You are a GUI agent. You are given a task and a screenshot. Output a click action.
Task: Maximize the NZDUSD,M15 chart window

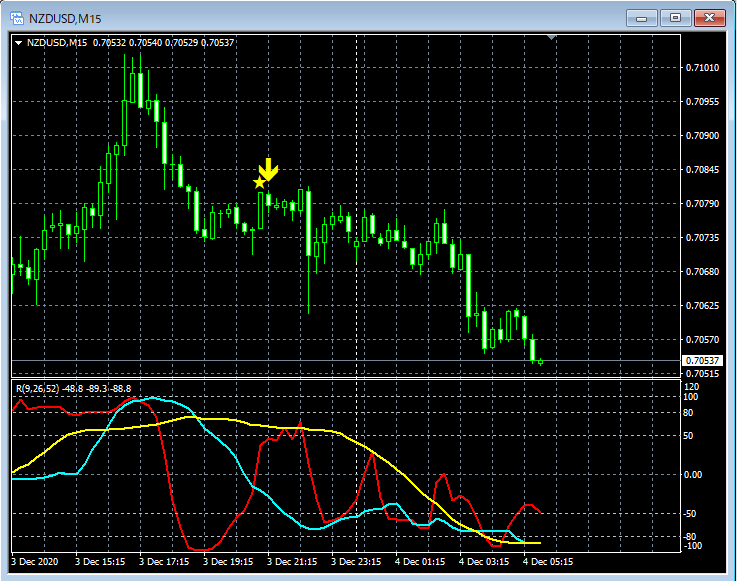[x=675, y=17]
